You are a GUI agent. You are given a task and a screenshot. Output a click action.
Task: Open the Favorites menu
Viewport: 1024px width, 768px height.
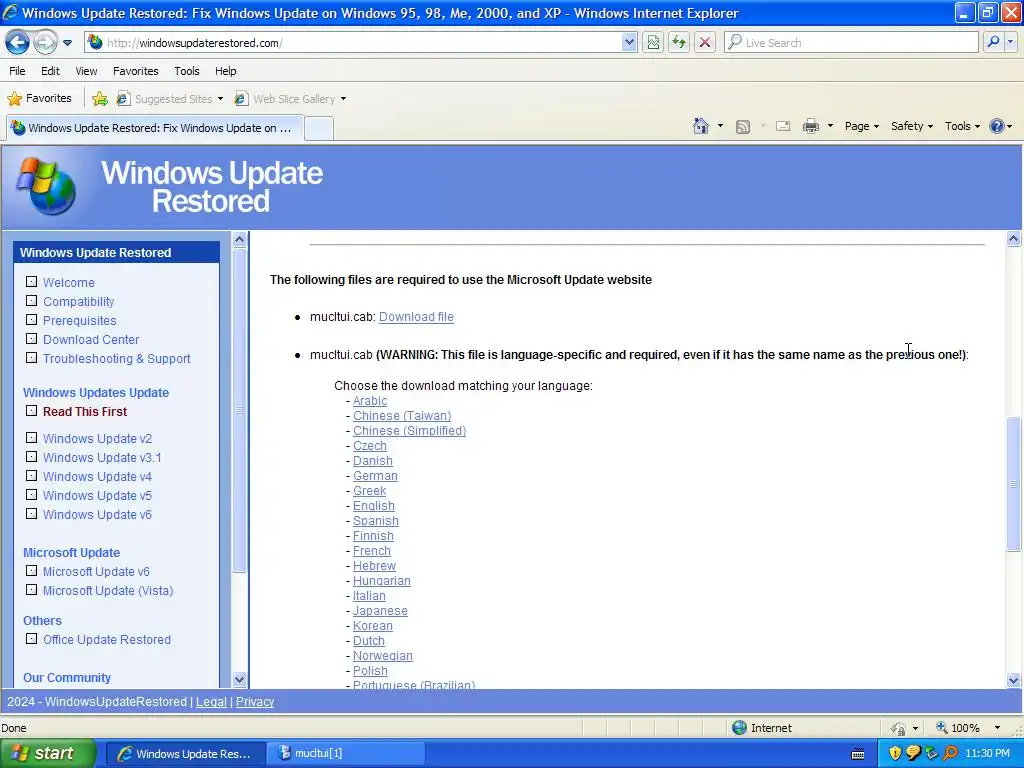coord(136,71)
